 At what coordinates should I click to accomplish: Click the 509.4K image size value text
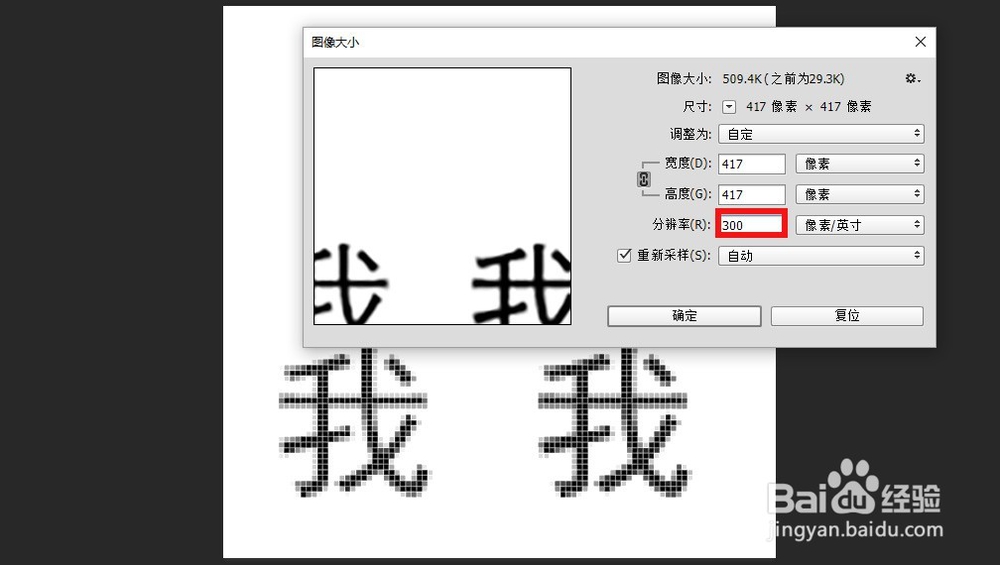tap(783, 78)
